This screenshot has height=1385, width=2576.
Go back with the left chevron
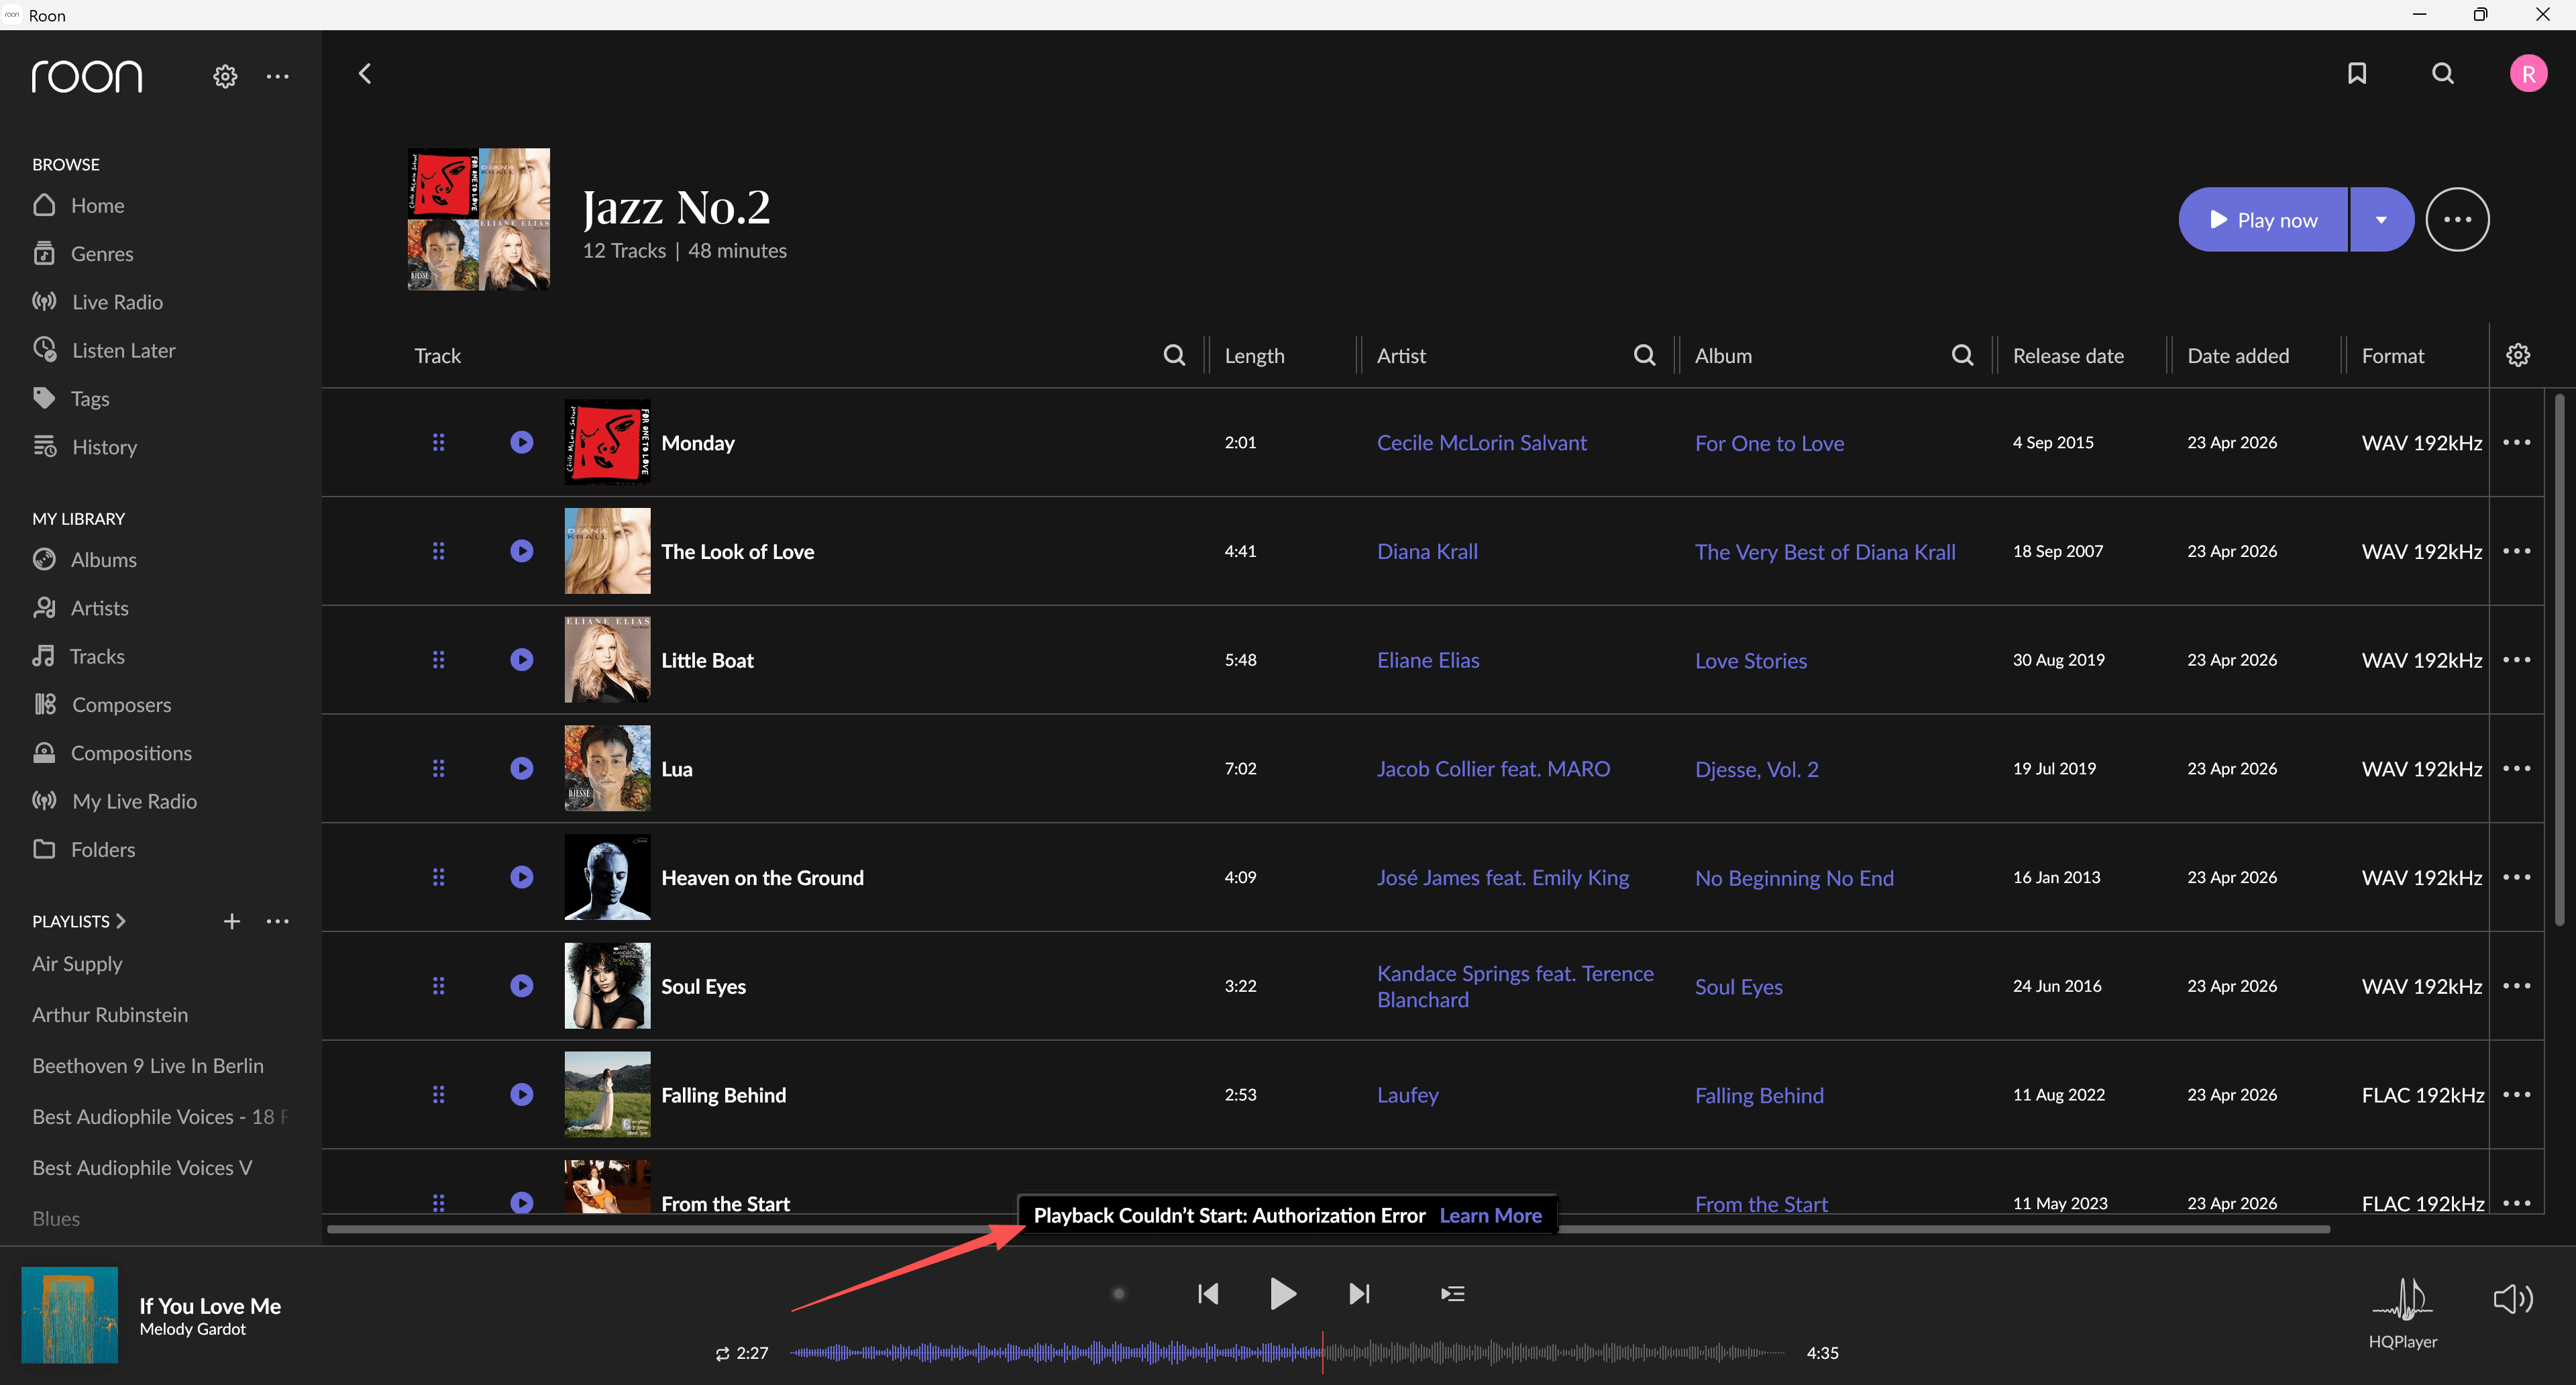tap(365, 73)
